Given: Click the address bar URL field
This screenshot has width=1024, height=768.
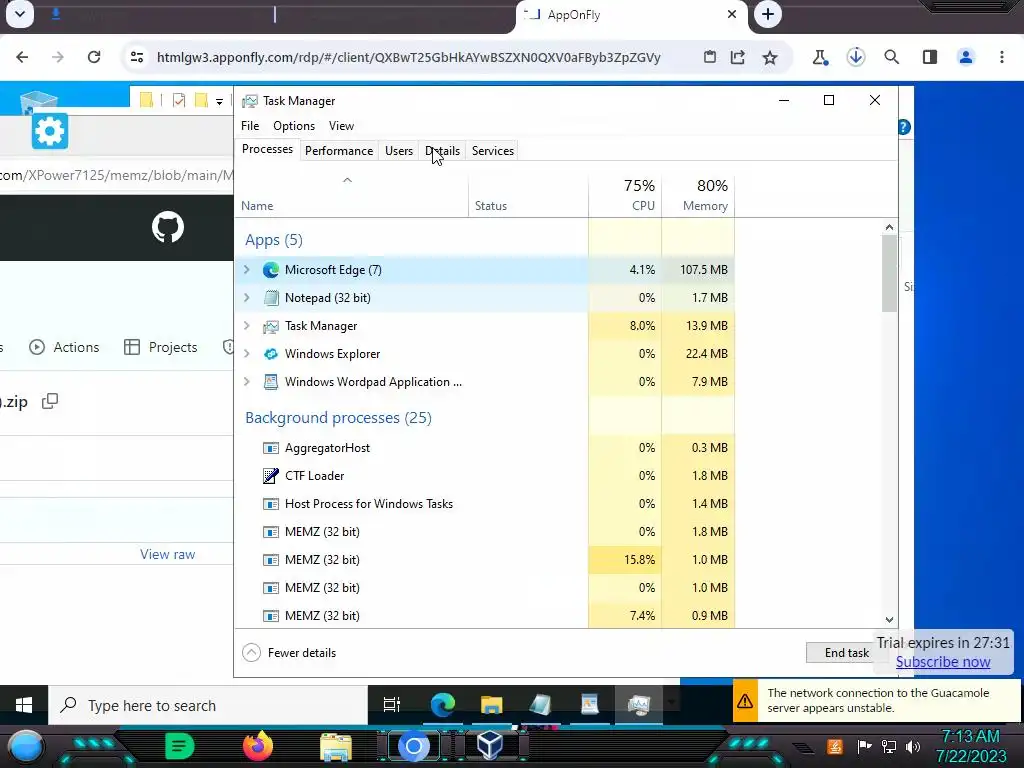Looking at the screenshot, I should coord(409,57).
